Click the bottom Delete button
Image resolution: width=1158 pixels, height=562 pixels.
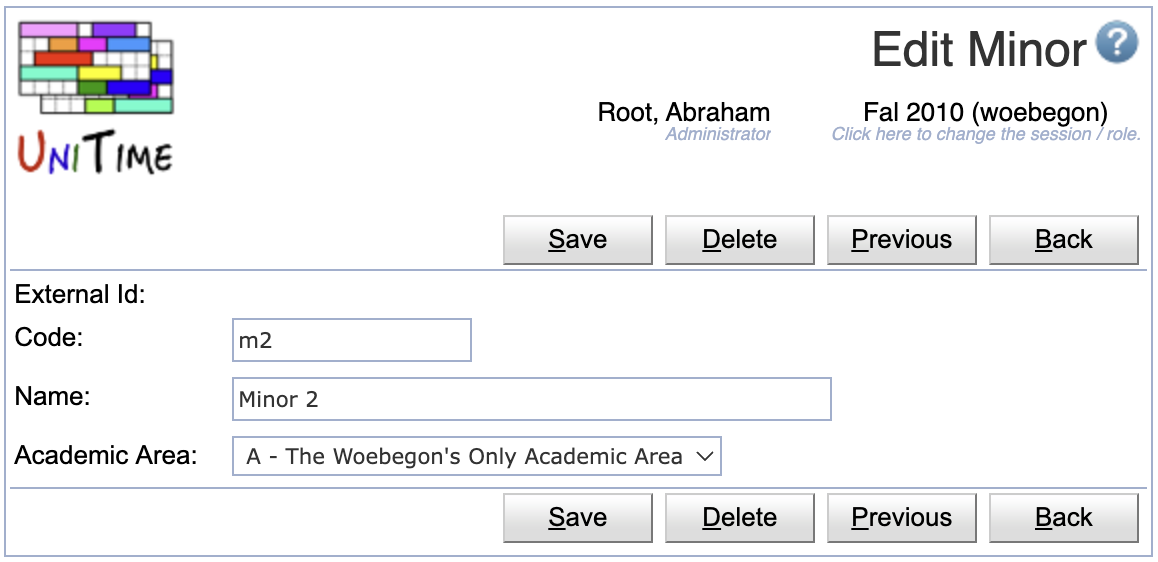coord(739,518)
